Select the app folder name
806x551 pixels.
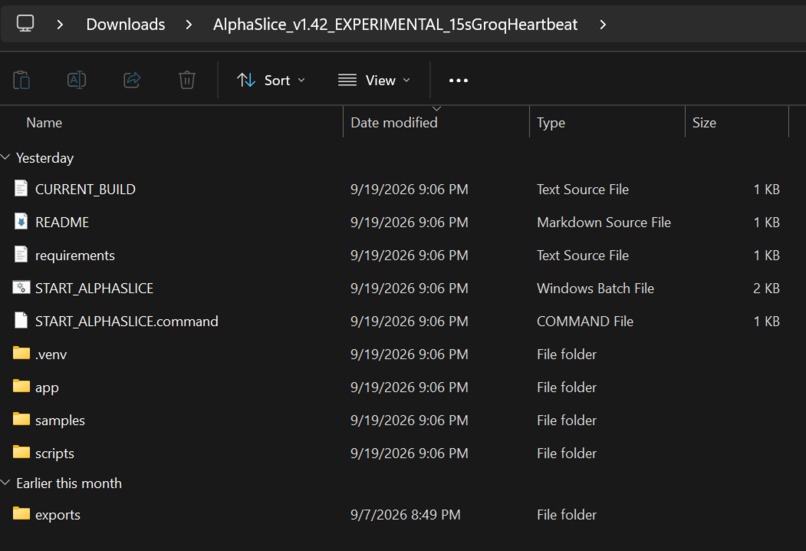pyautogui.click(x=47, y=388)
